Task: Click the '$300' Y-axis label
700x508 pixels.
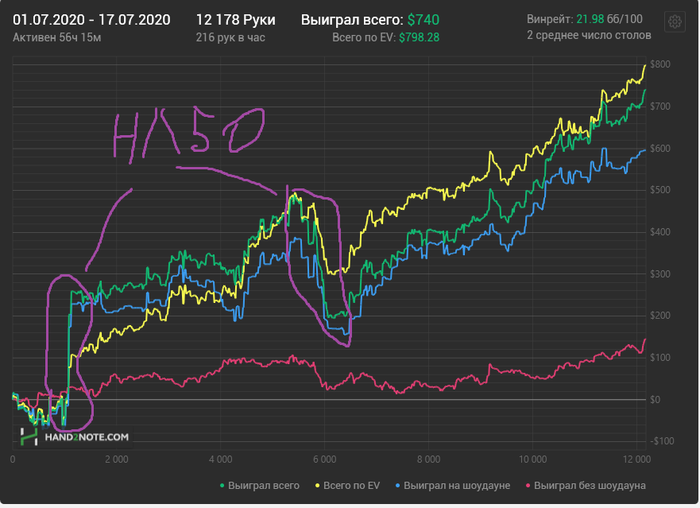Action: [x=660, y=274]
